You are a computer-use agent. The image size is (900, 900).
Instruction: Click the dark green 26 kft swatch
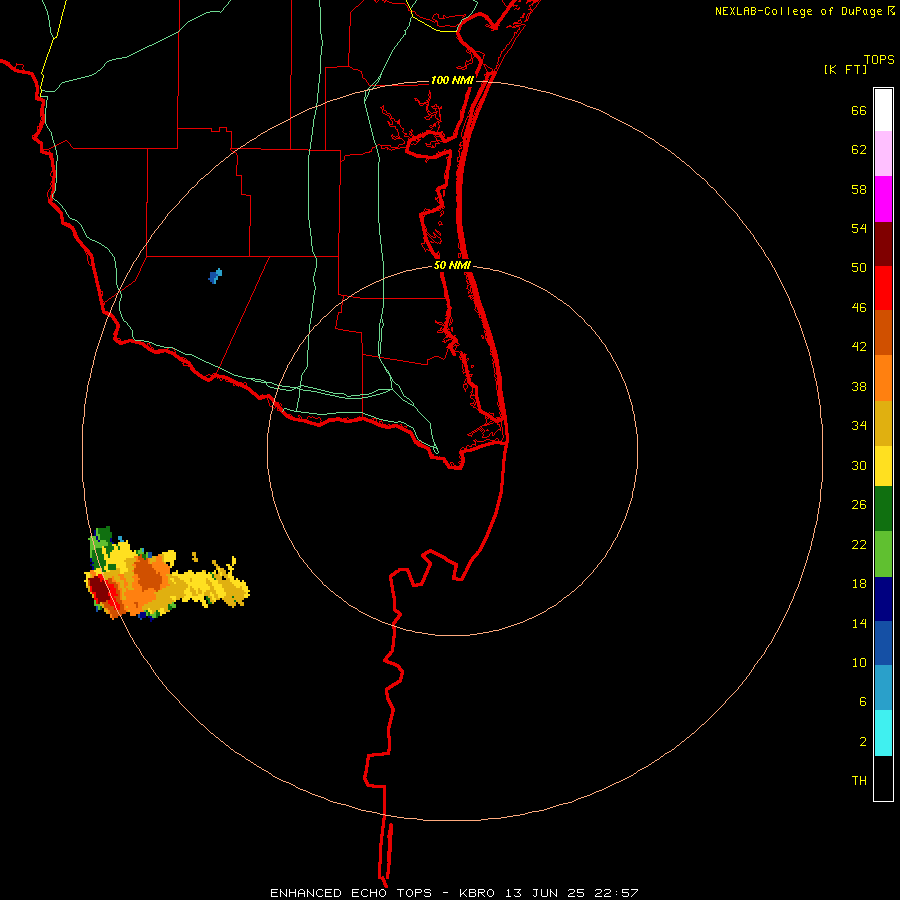883,509
